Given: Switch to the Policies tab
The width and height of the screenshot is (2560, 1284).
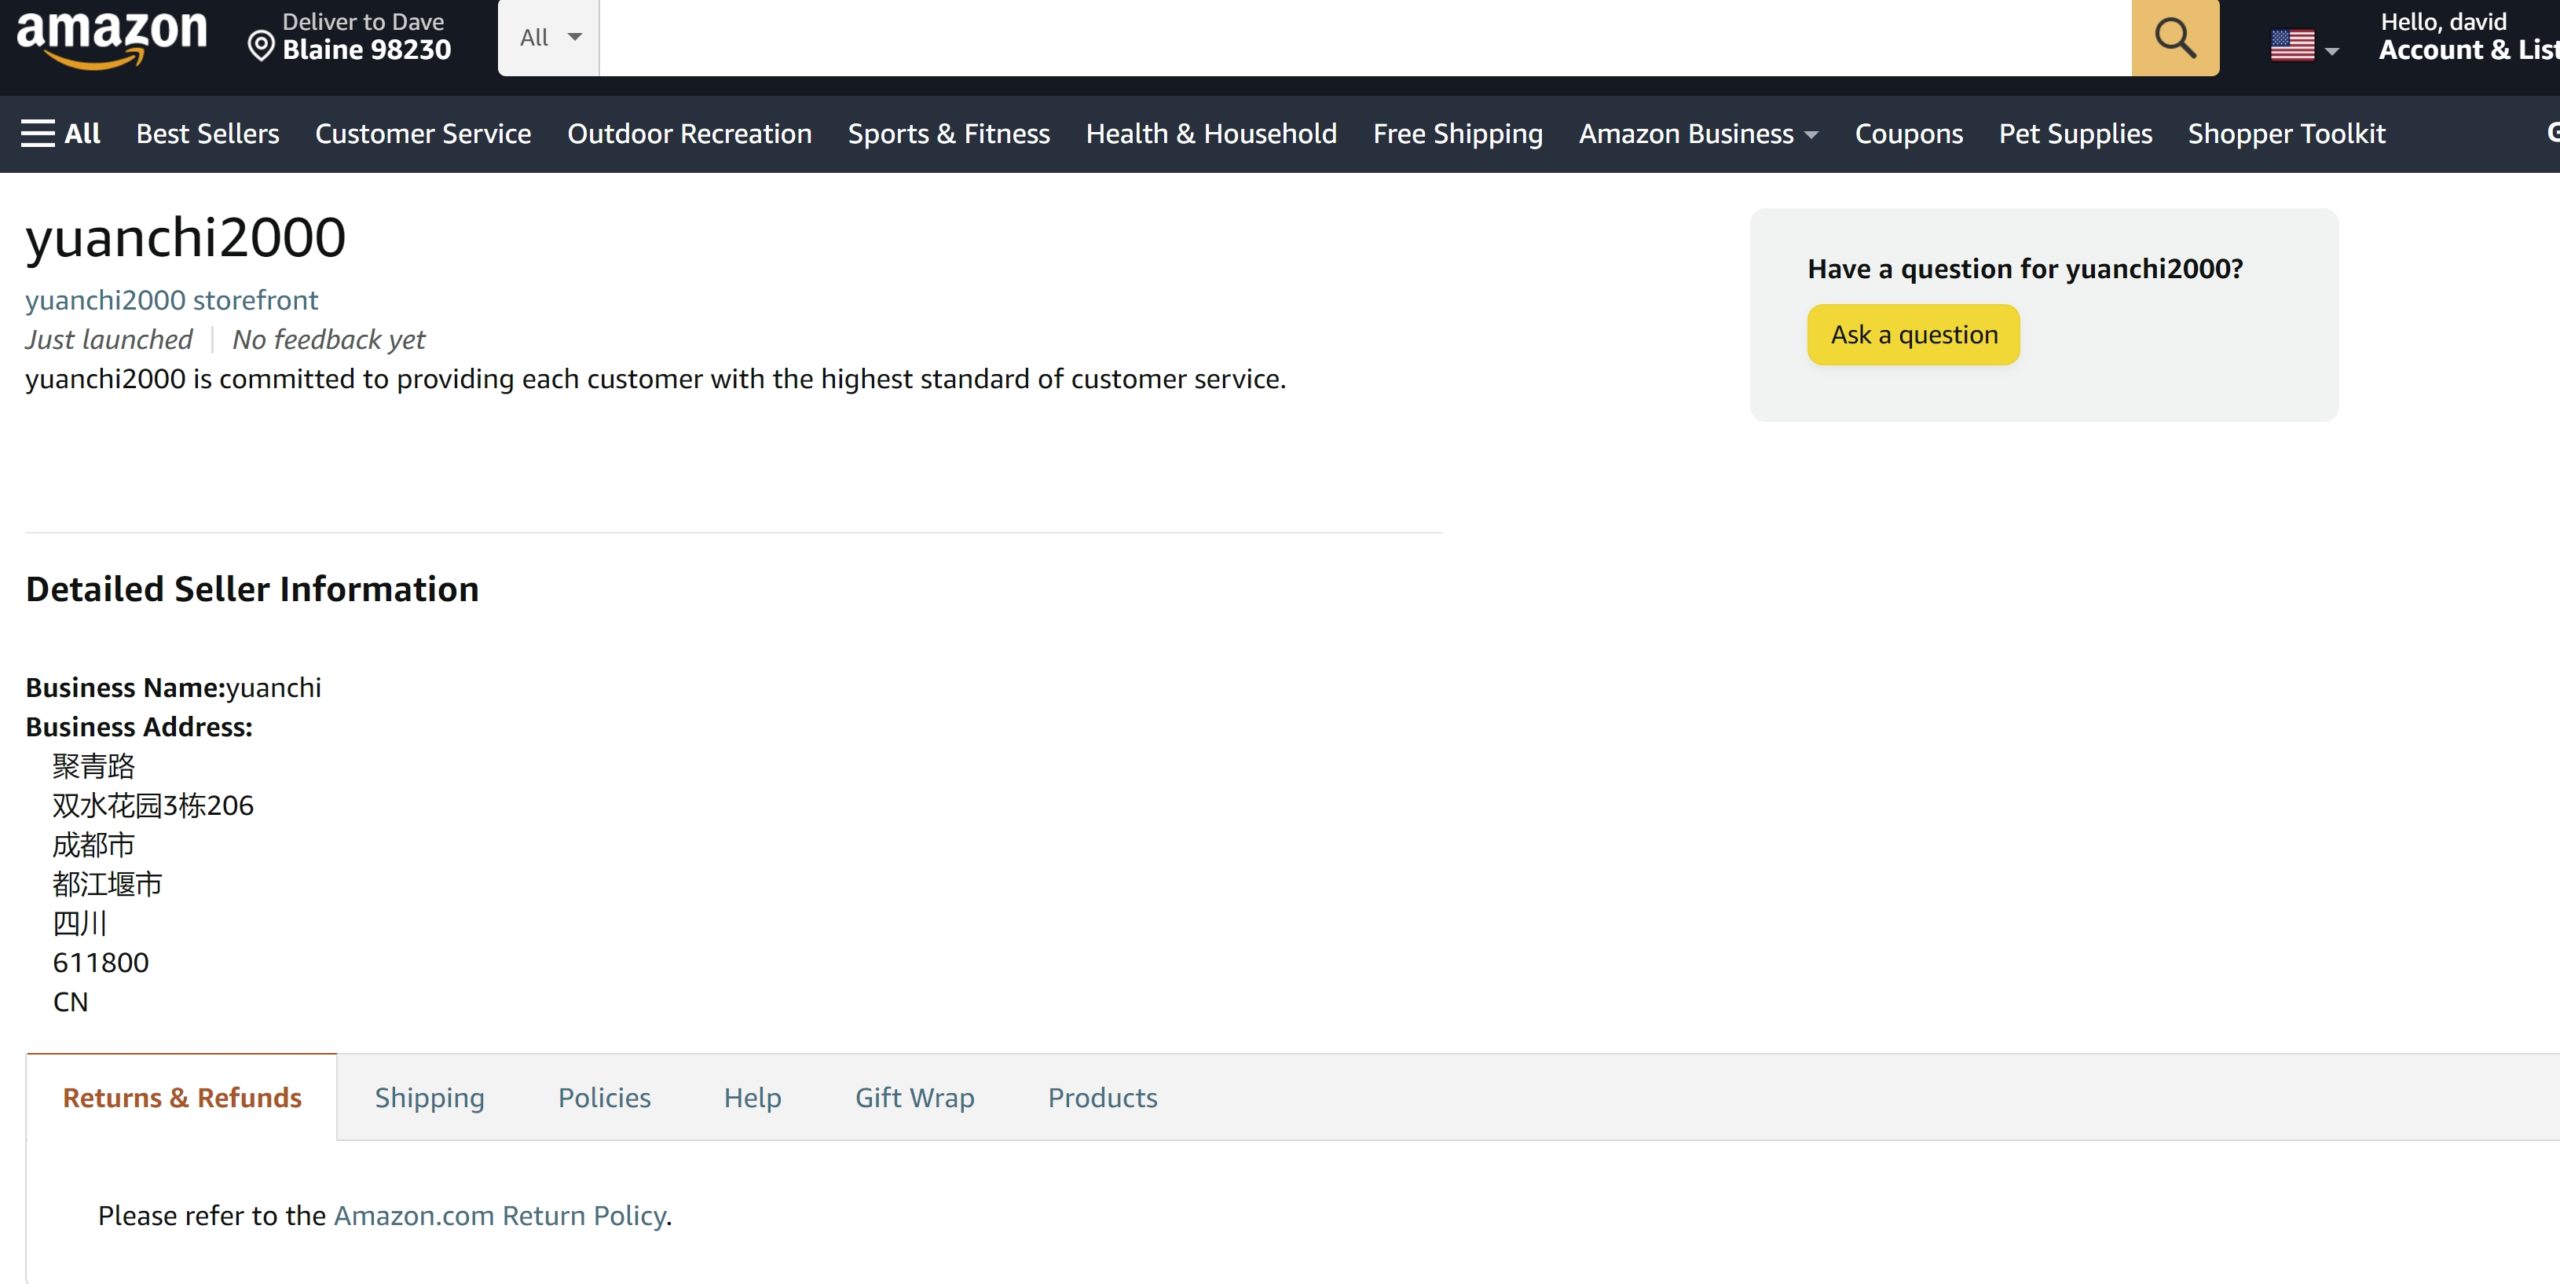Looking at the screenshot, I should pos(604,1097).
